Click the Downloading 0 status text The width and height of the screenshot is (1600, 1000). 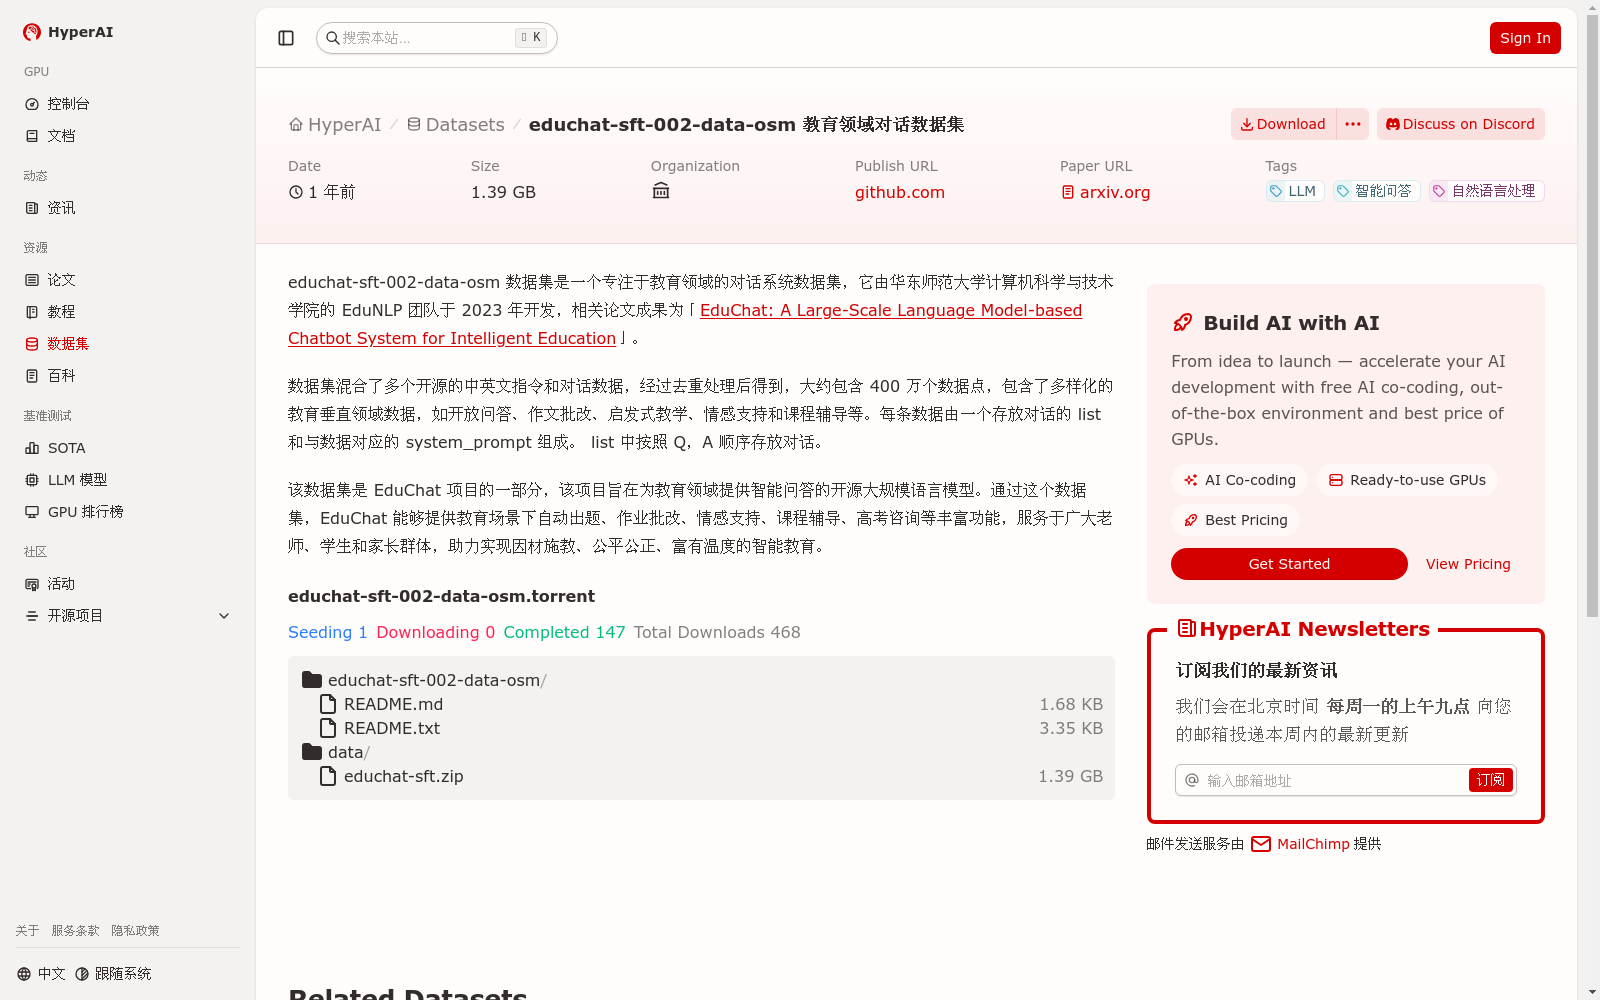436,632
